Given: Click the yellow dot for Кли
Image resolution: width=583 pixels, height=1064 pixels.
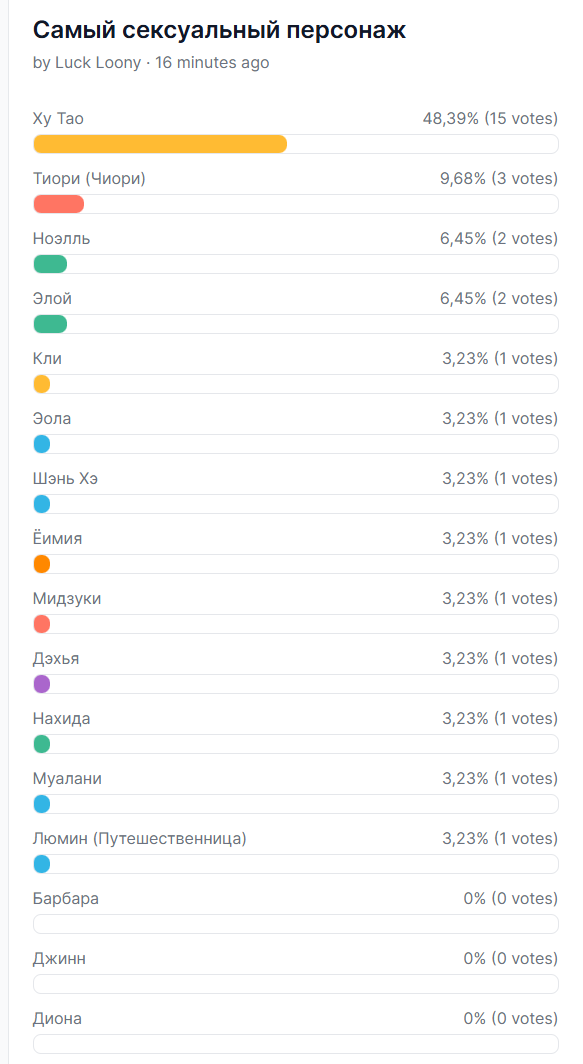Looking at the screenshot, I should pyautogui.click(x=41, y=384).
